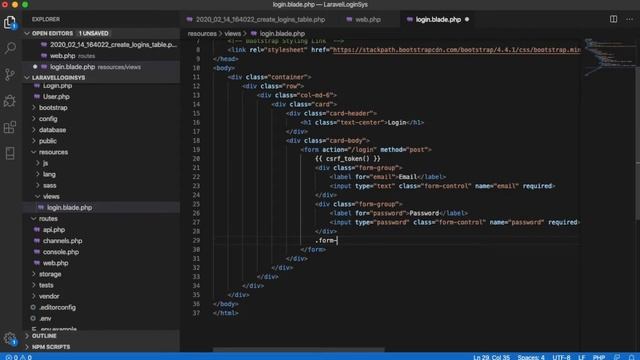Viewport: 640px width, 360px height.
Task: Expand the Outline panel
Action: (44, 336)
